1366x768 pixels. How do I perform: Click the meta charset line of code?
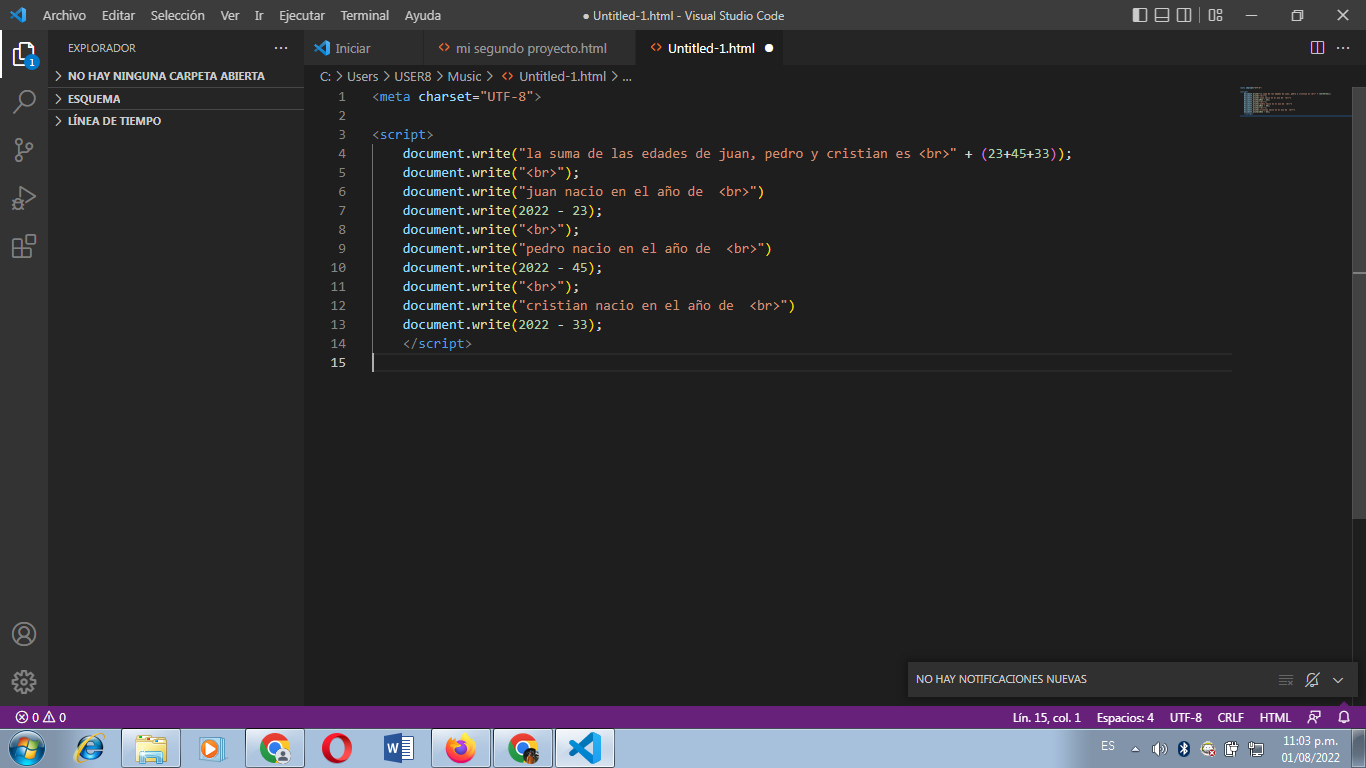pyautogui.click(x=456, y=97)
